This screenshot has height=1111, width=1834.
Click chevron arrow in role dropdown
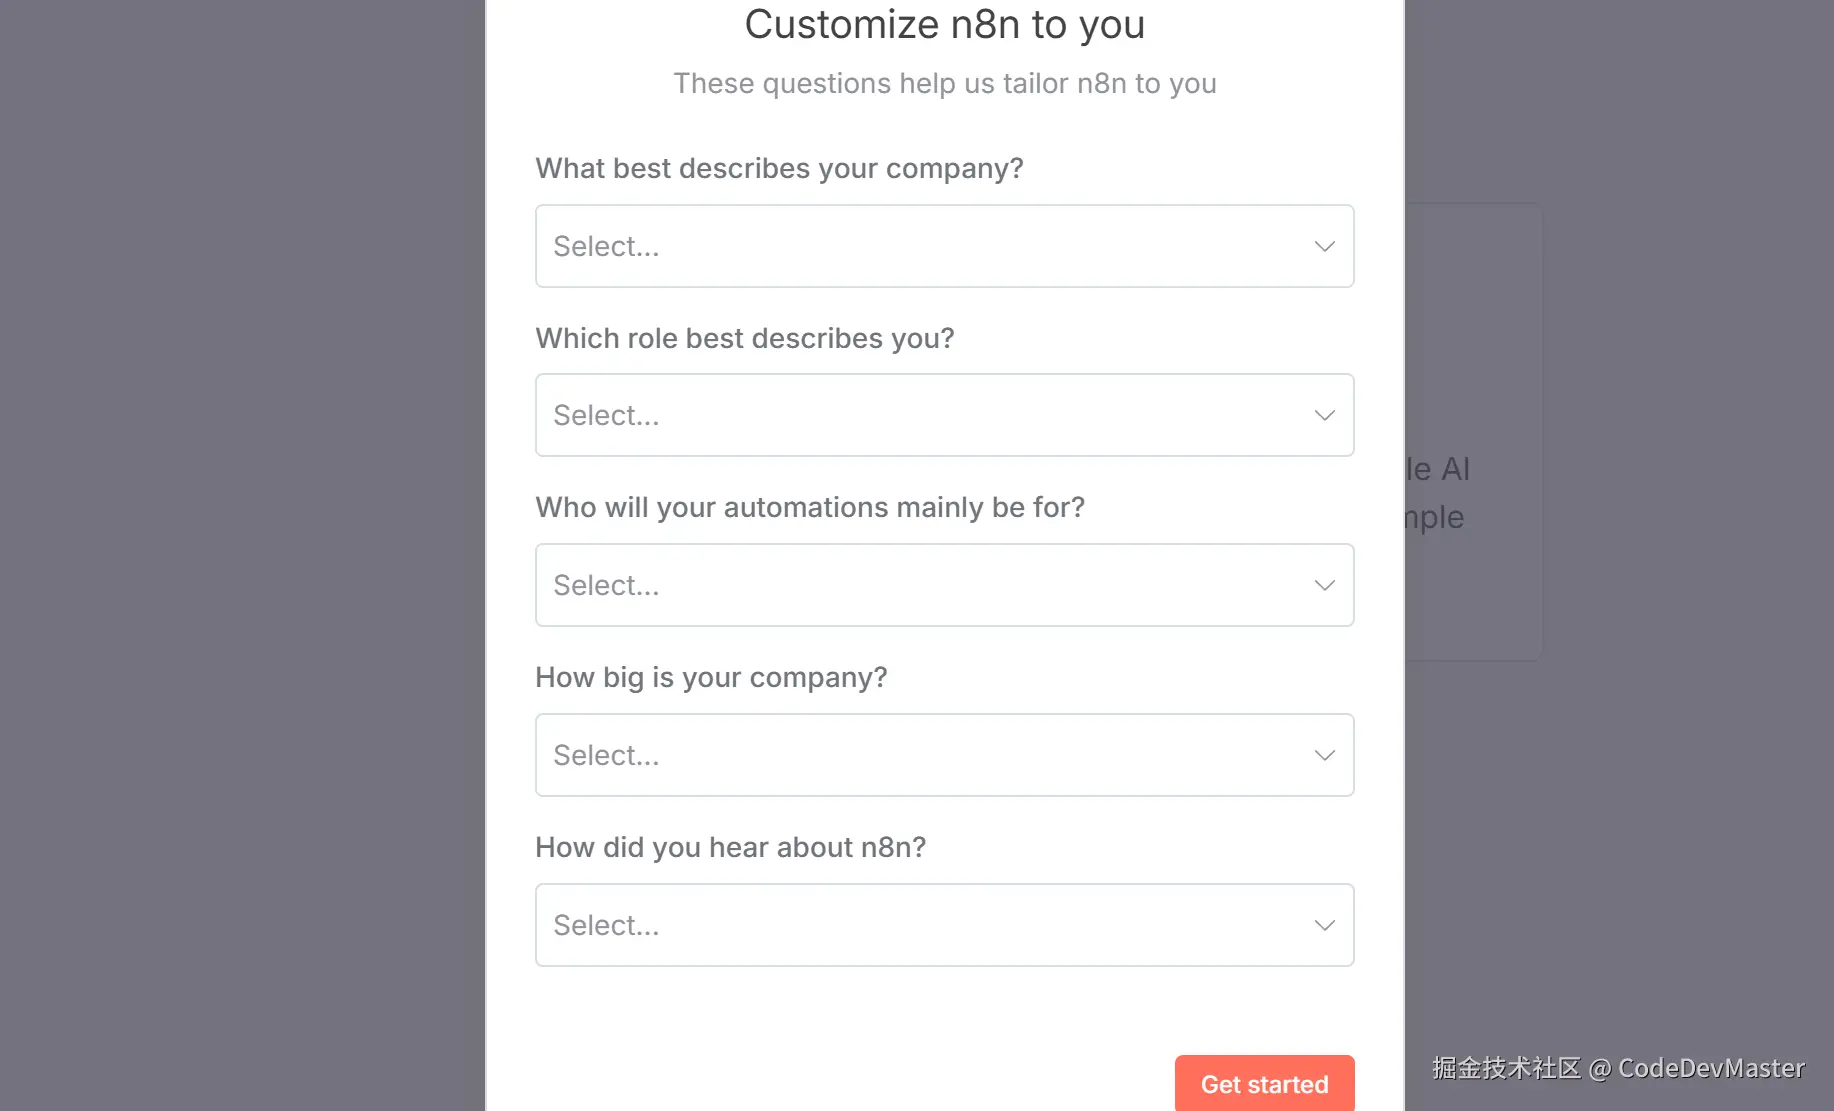click(1324, 415)
